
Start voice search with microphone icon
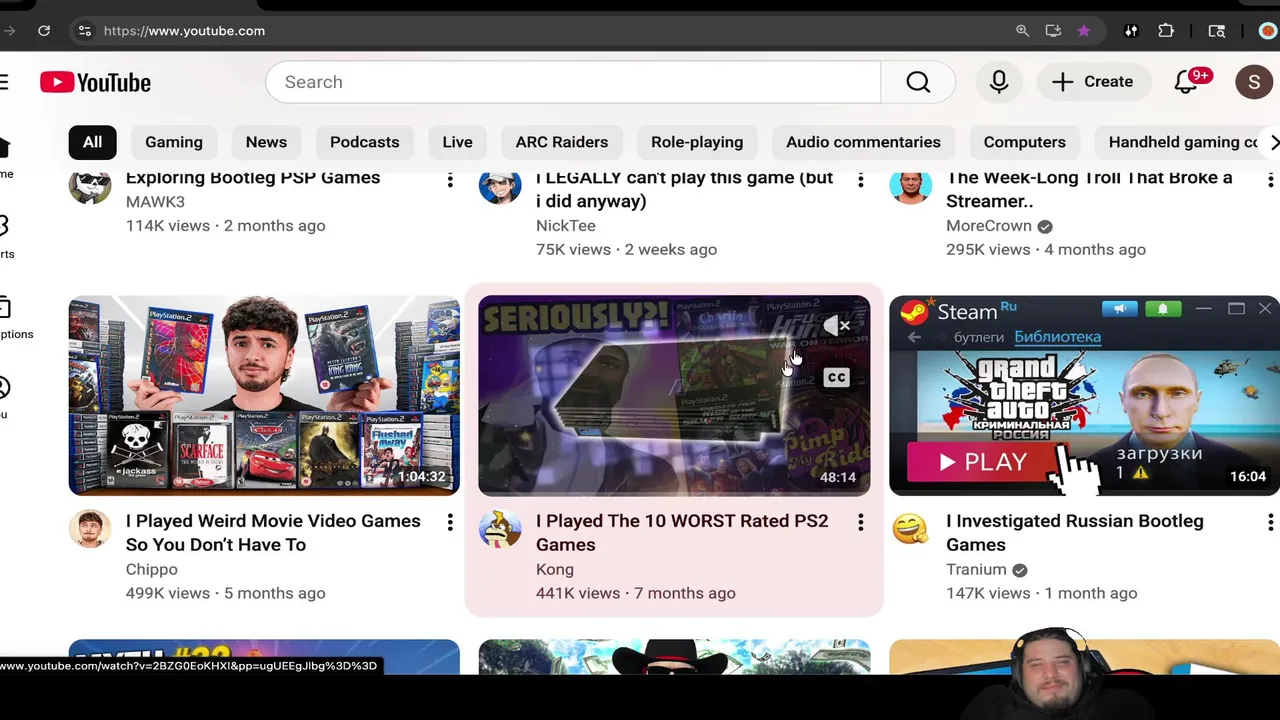click(999, 82)
